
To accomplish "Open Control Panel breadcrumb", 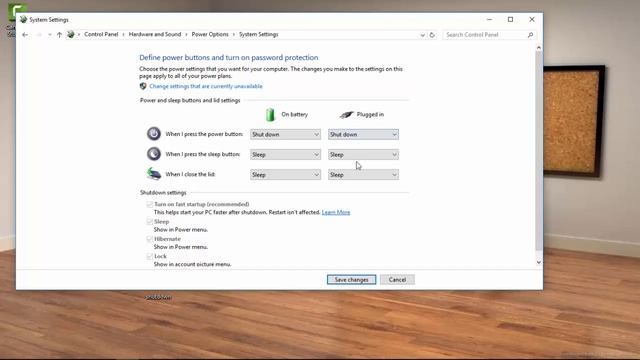I will (101, 34).
